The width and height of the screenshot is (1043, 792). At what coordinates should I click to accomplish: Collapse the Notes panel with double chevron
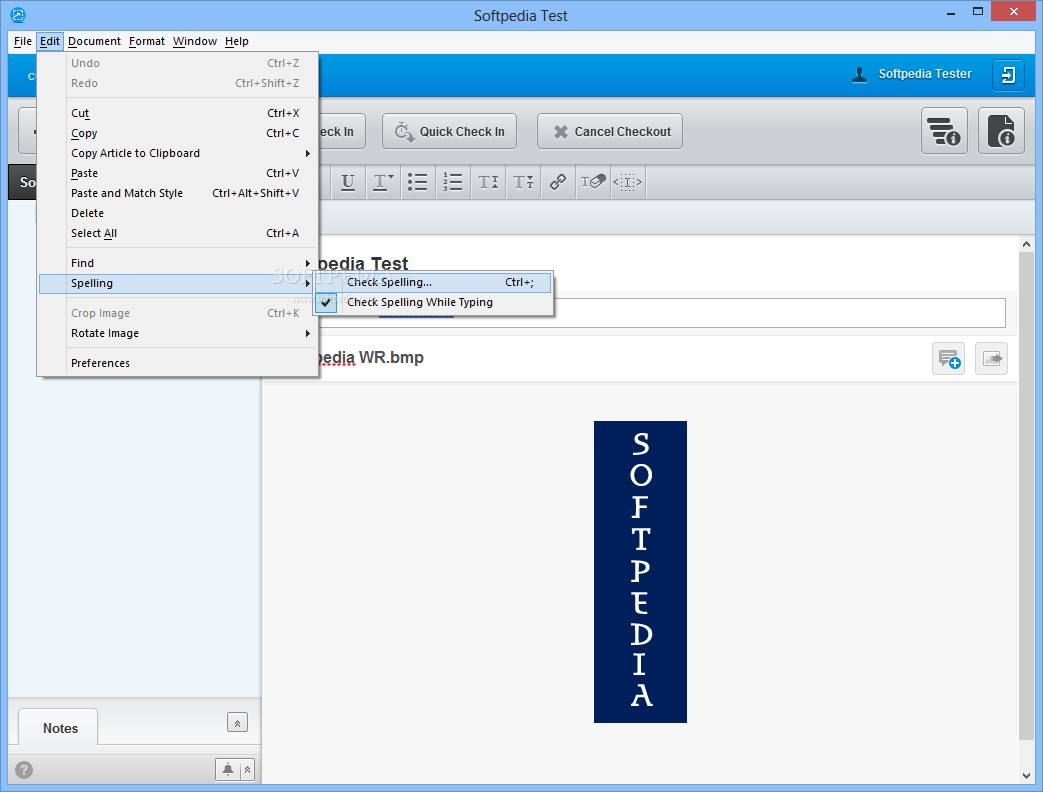tap(237, 723)
